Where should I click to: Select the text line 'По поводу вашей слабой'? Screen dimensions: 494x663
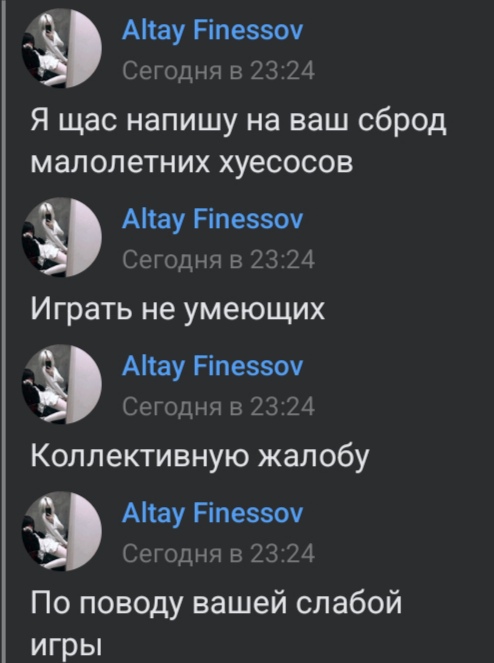pyautogui.click(x=216, y=604)
